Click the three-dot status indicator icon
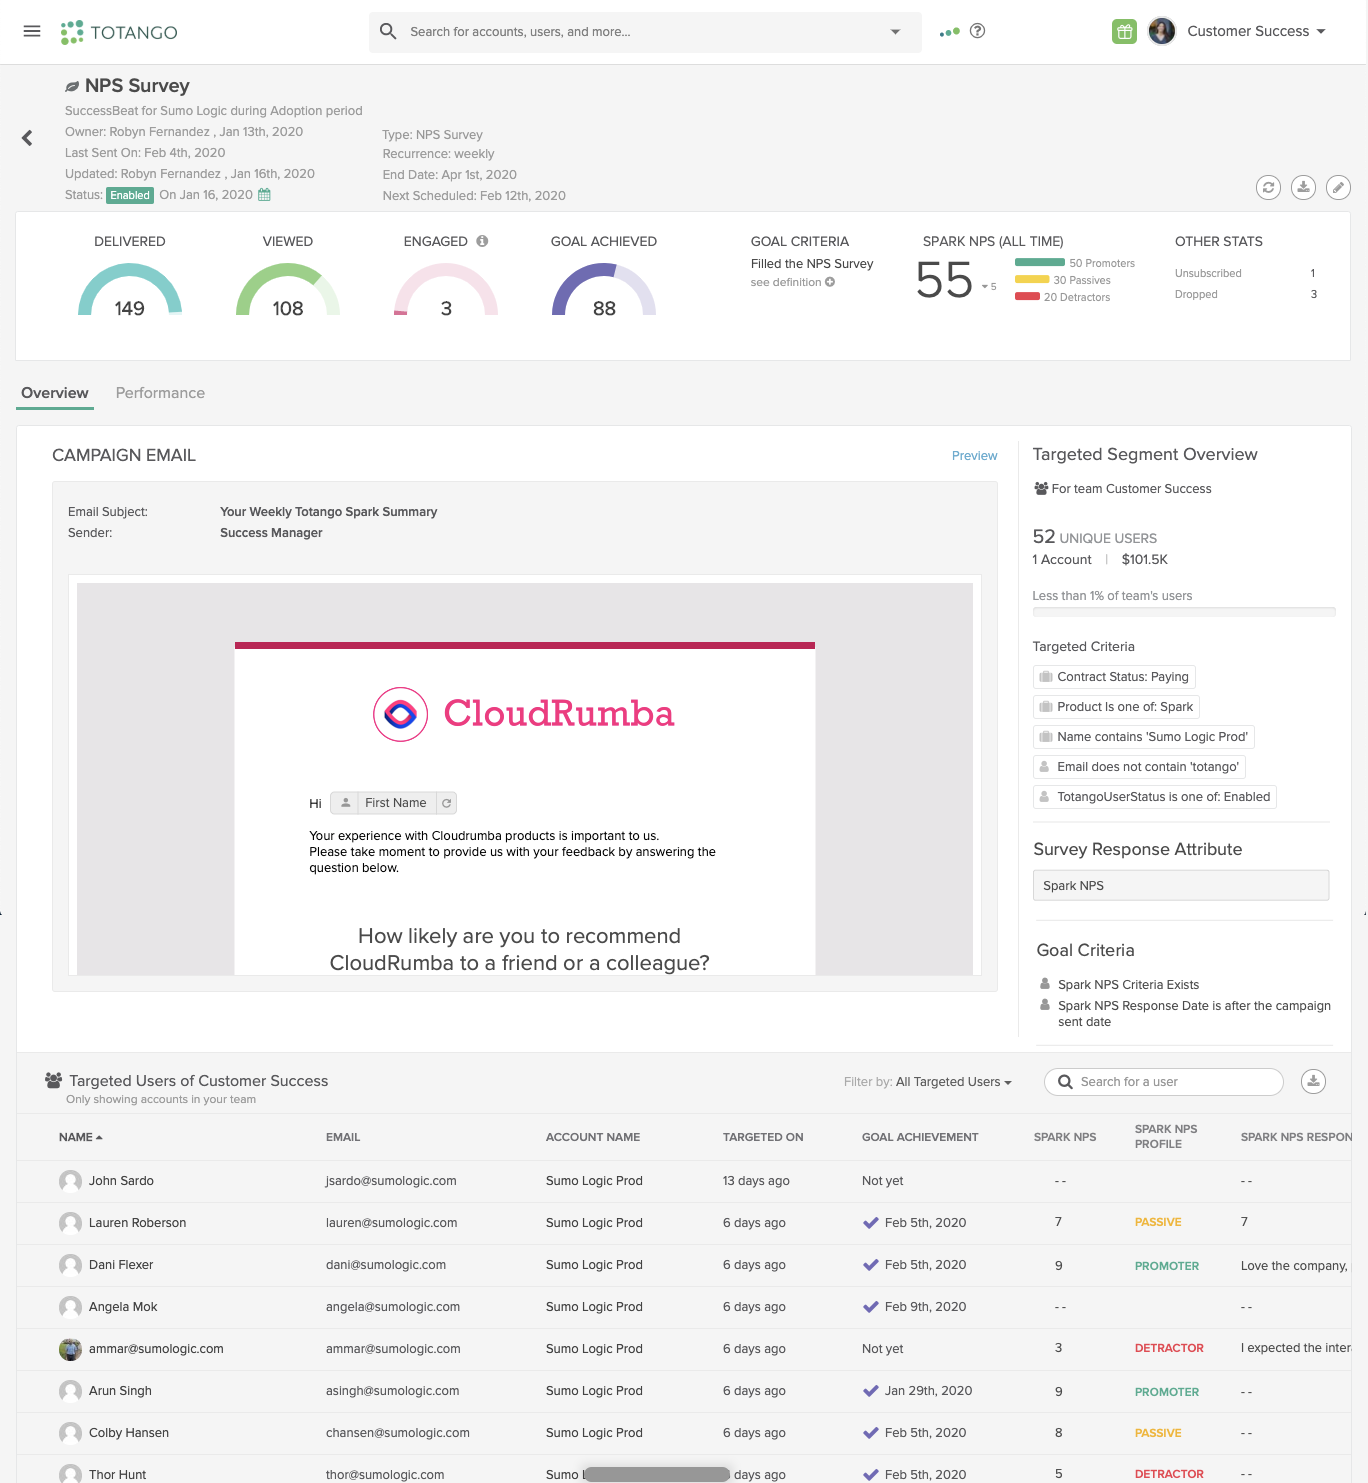 tap(949, 32)
